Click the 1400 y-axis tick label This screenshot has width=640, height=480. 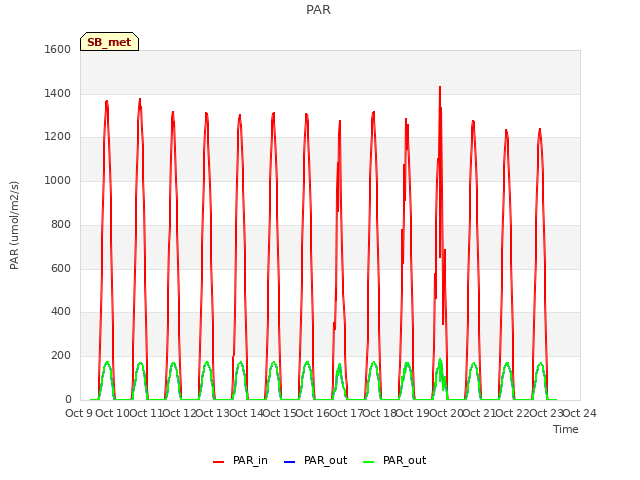58,93
